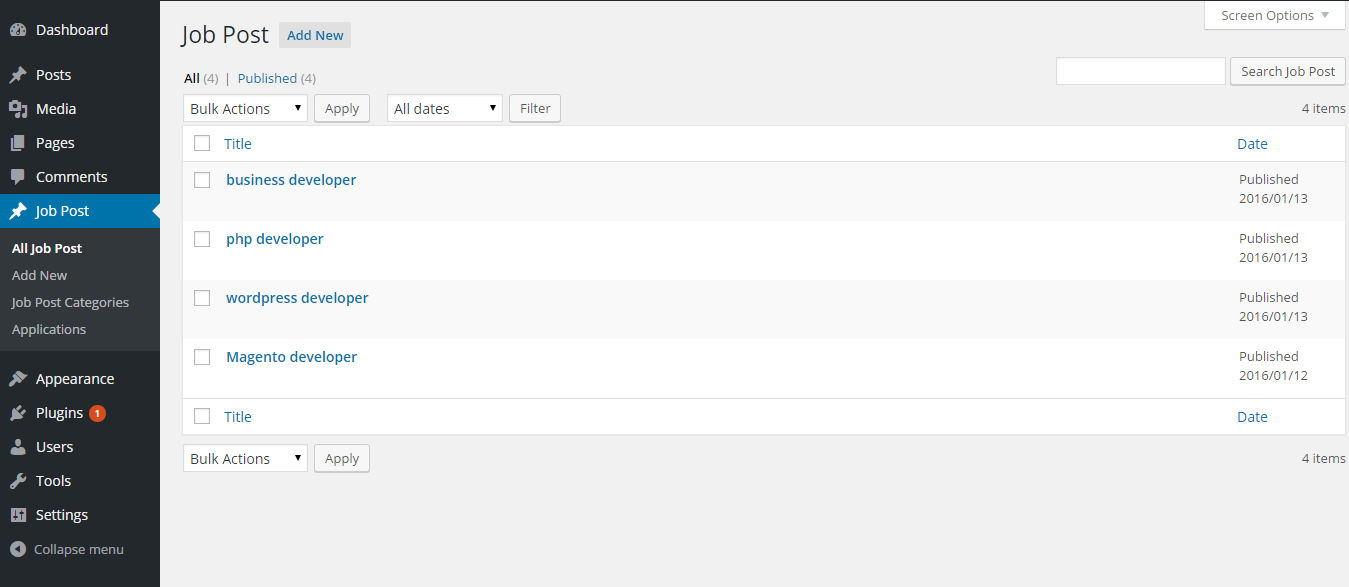Expand the Screen Options panel
The width and height of the screenshot is (1349, 587).
pyautogui.click(x=1275, y=15)
